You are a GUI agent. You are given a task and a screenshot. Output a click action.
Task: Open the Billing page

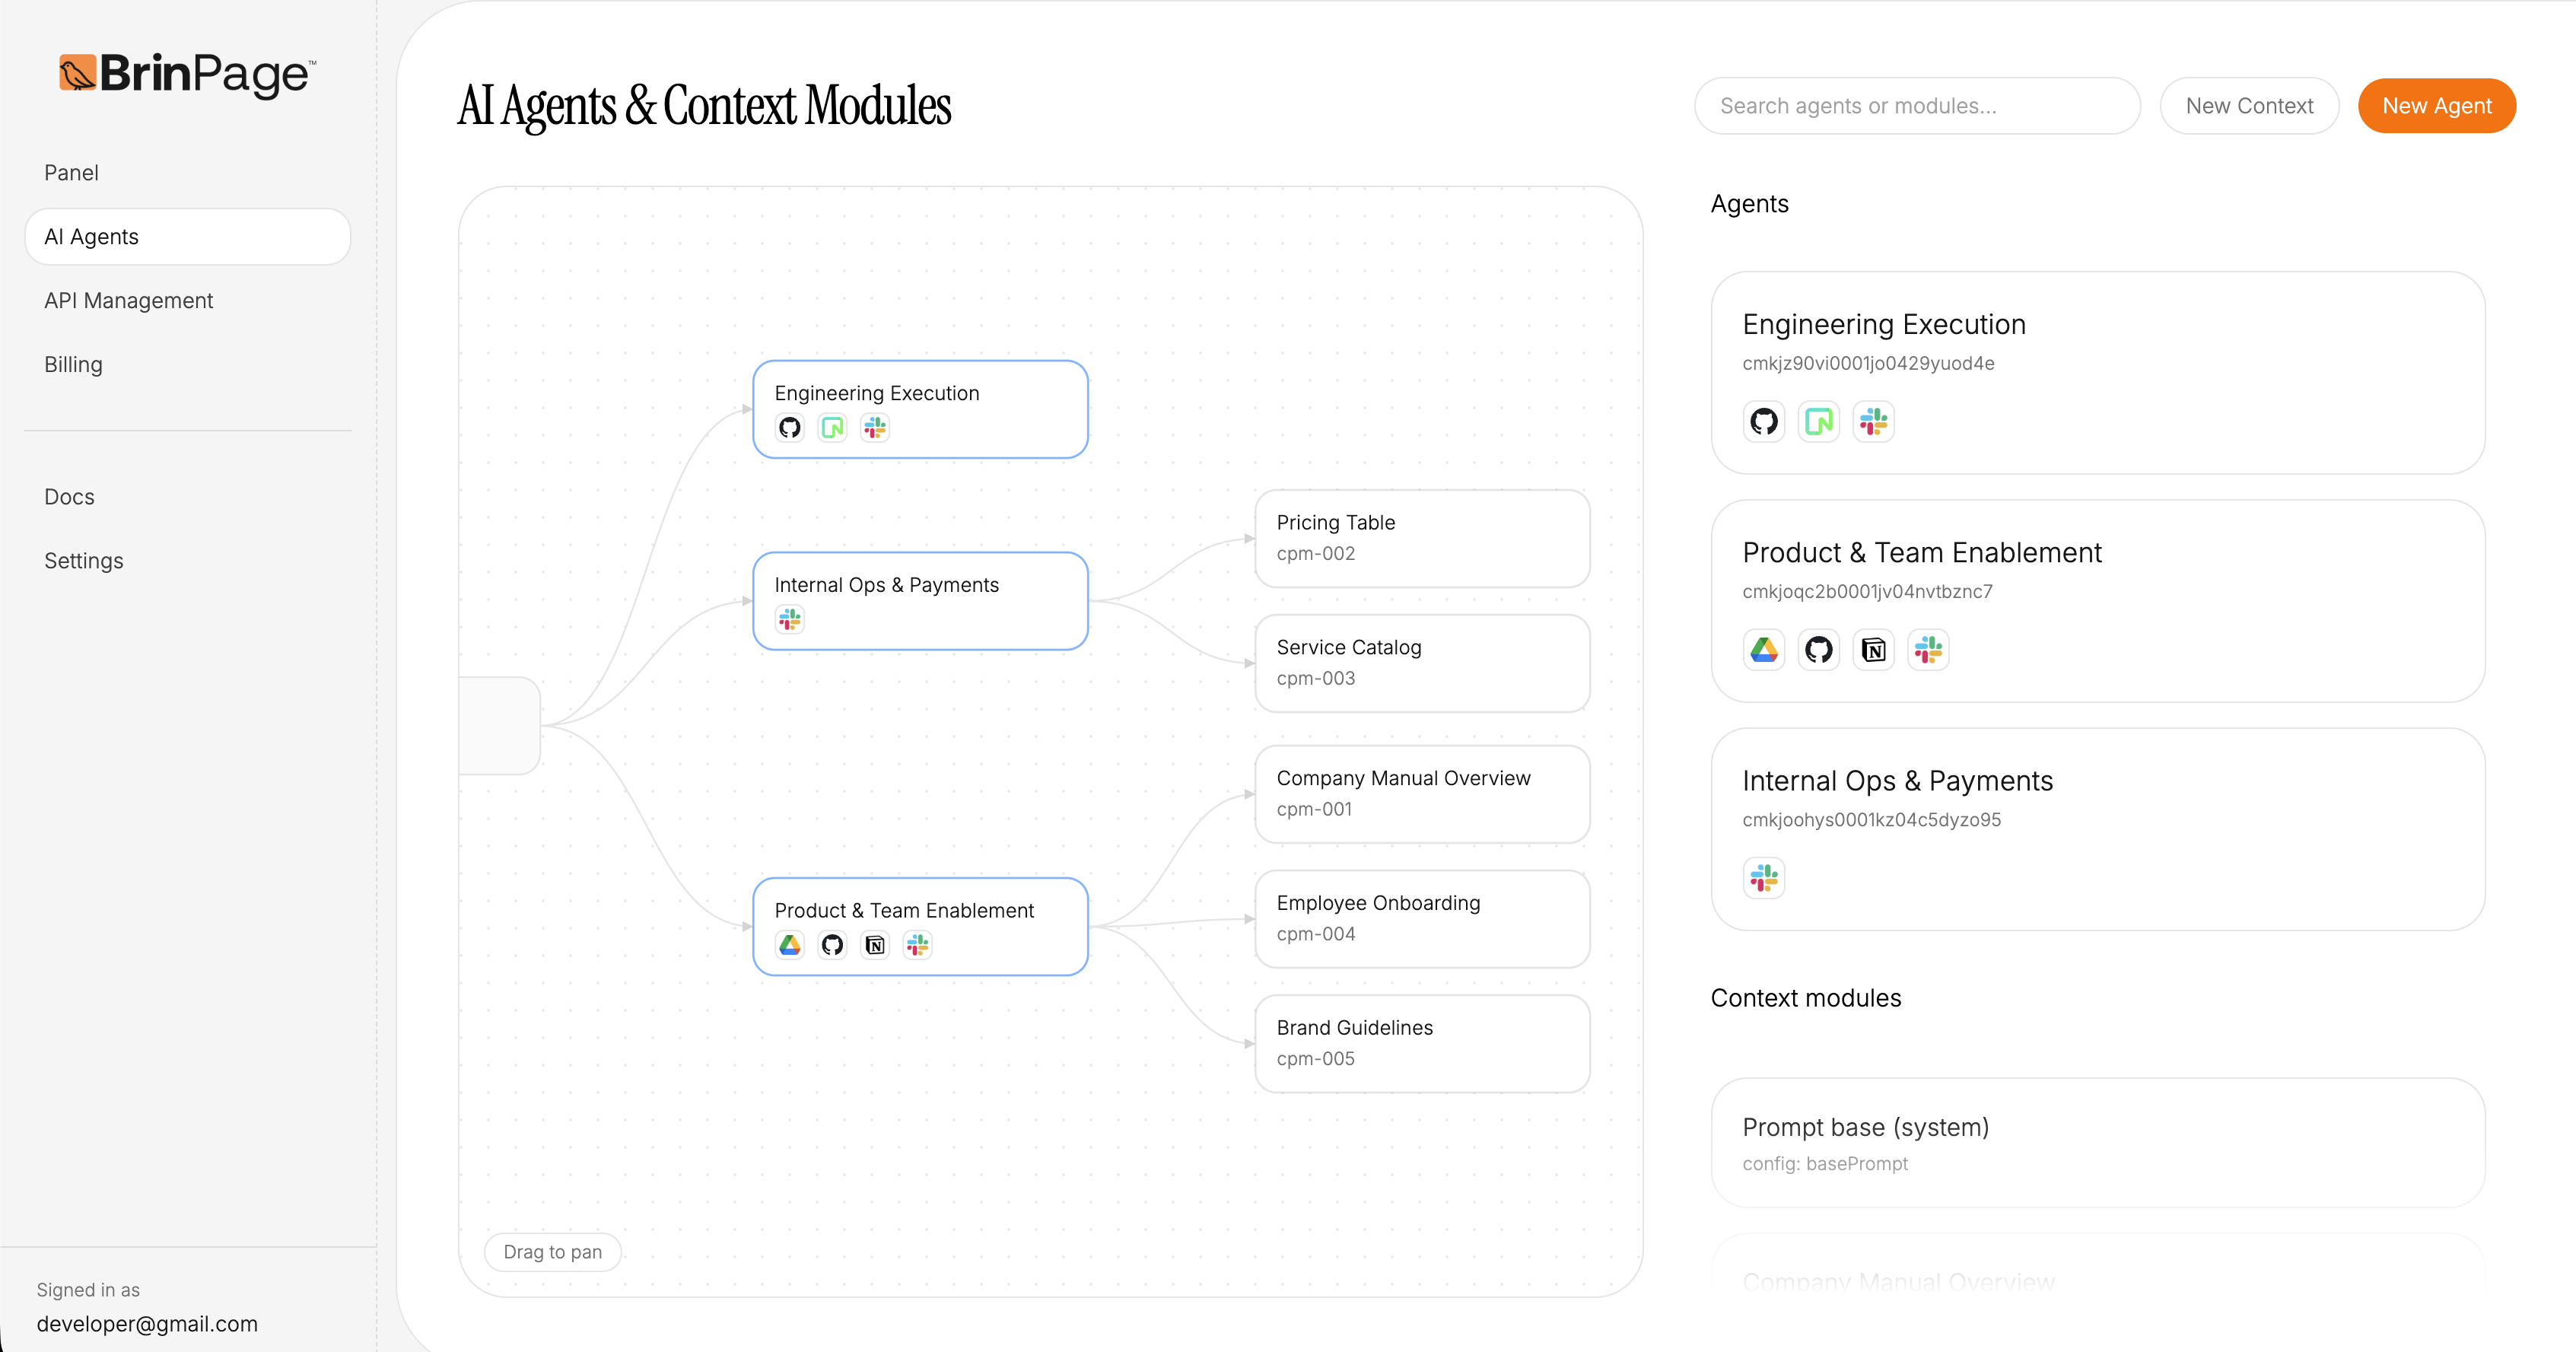(x=73, y=364)
